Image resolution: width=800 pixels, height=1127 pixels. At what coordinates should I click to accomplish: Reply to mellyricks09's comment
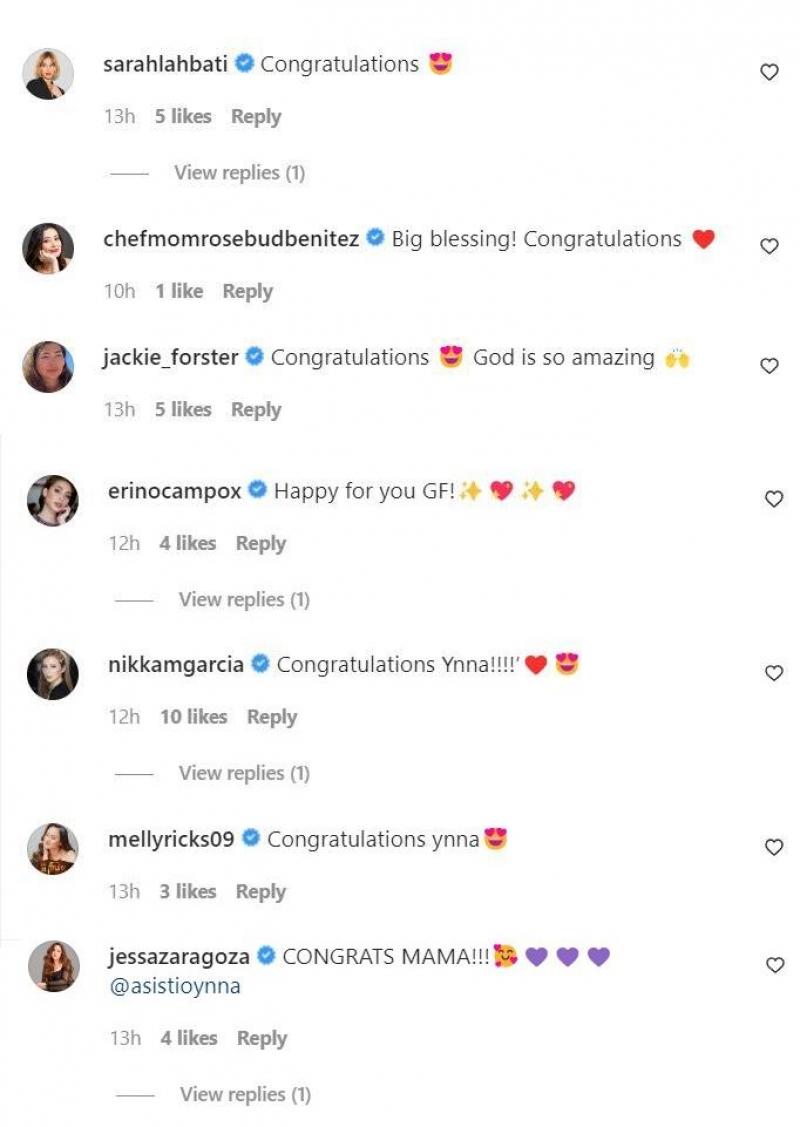click(261, 891)
